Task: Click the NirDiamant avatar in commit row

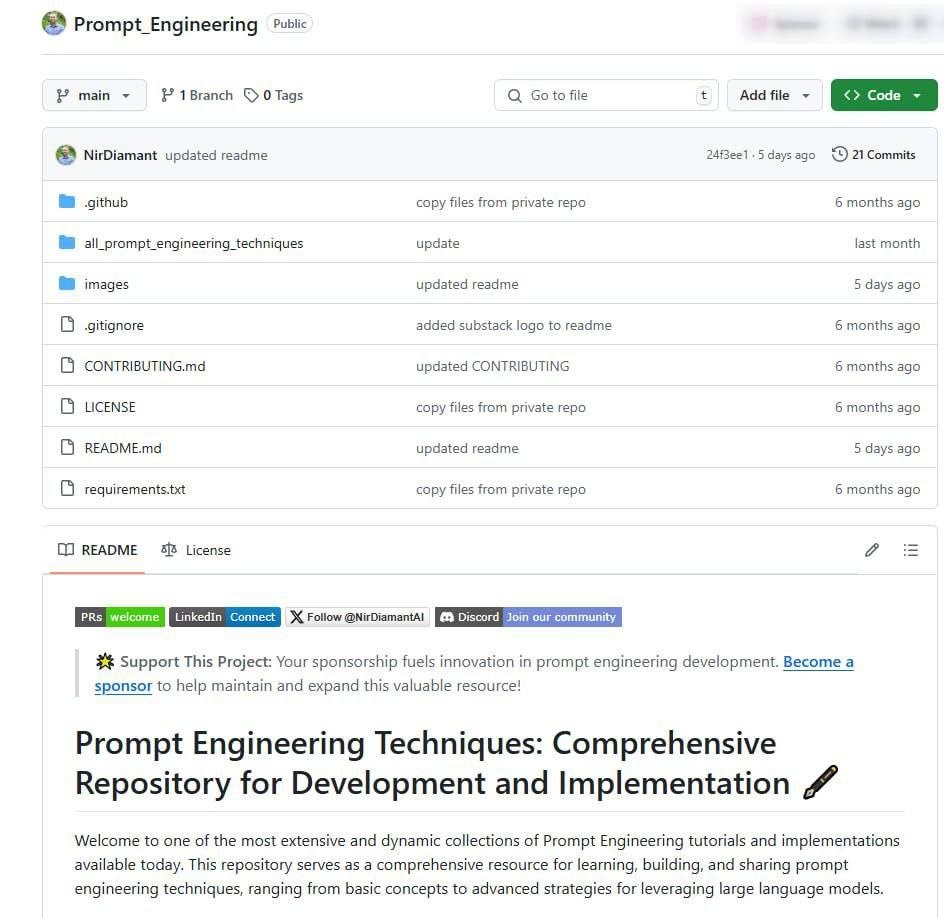Action: coord(66,155)
